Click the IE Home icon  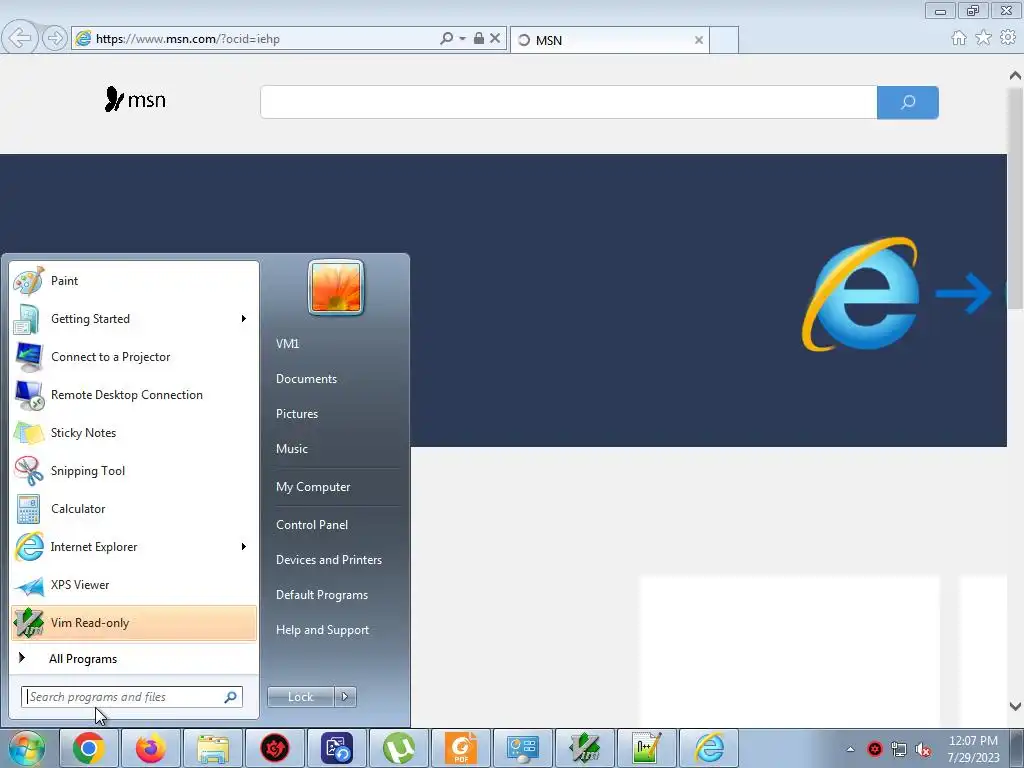959,38
